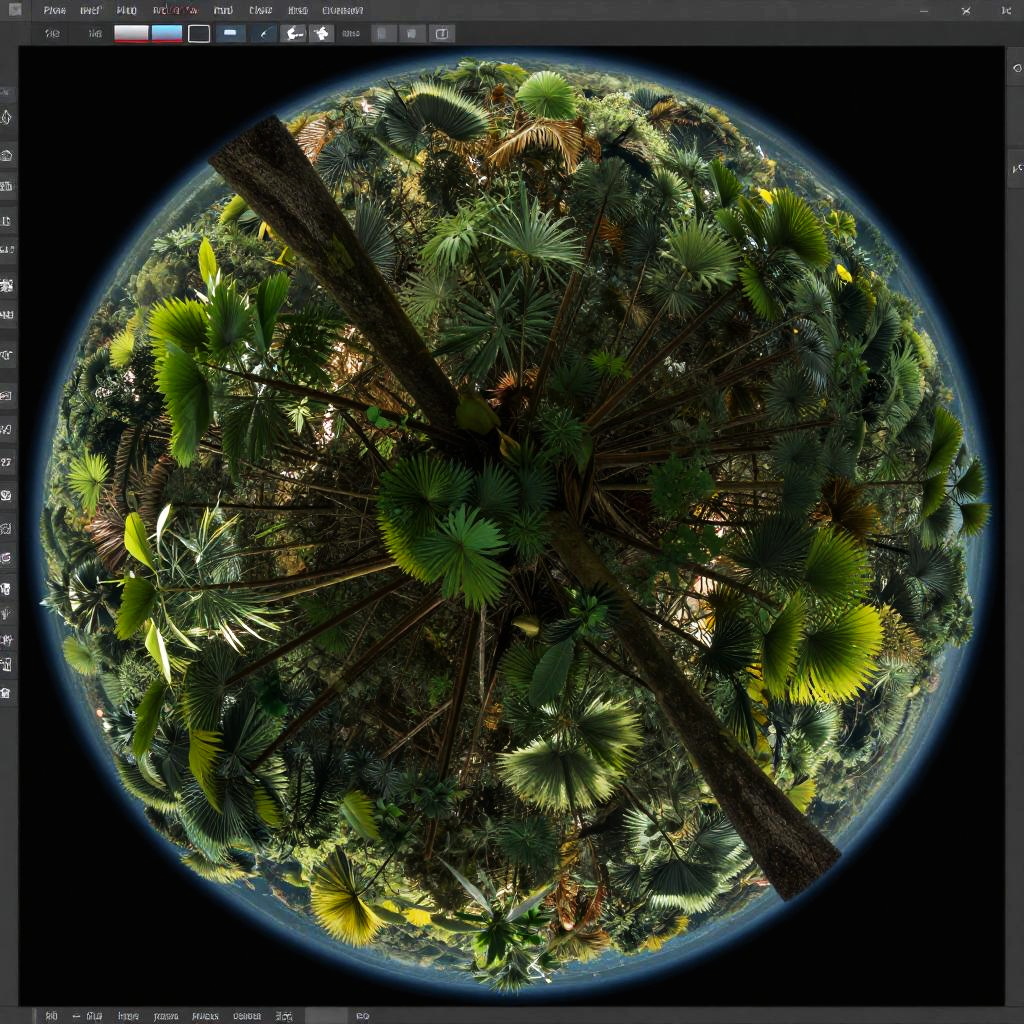Screen dimensions: 1024x1024
Task: Click the app logo icon in the title bar
Action: 14,10
